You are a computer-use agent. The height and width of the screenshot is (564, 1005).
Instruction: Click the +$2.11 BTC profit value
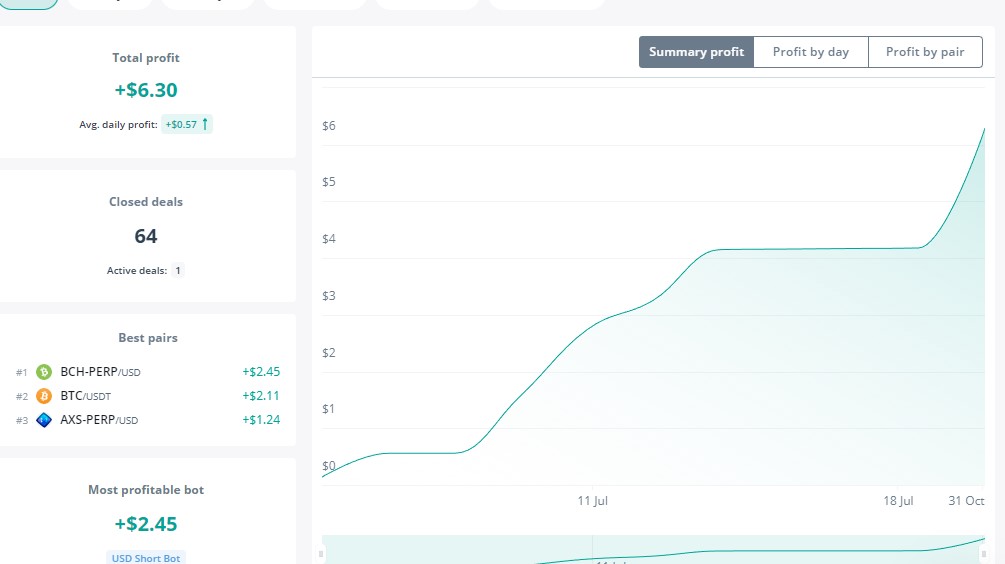pyautogui.click(x=261, y=396)
